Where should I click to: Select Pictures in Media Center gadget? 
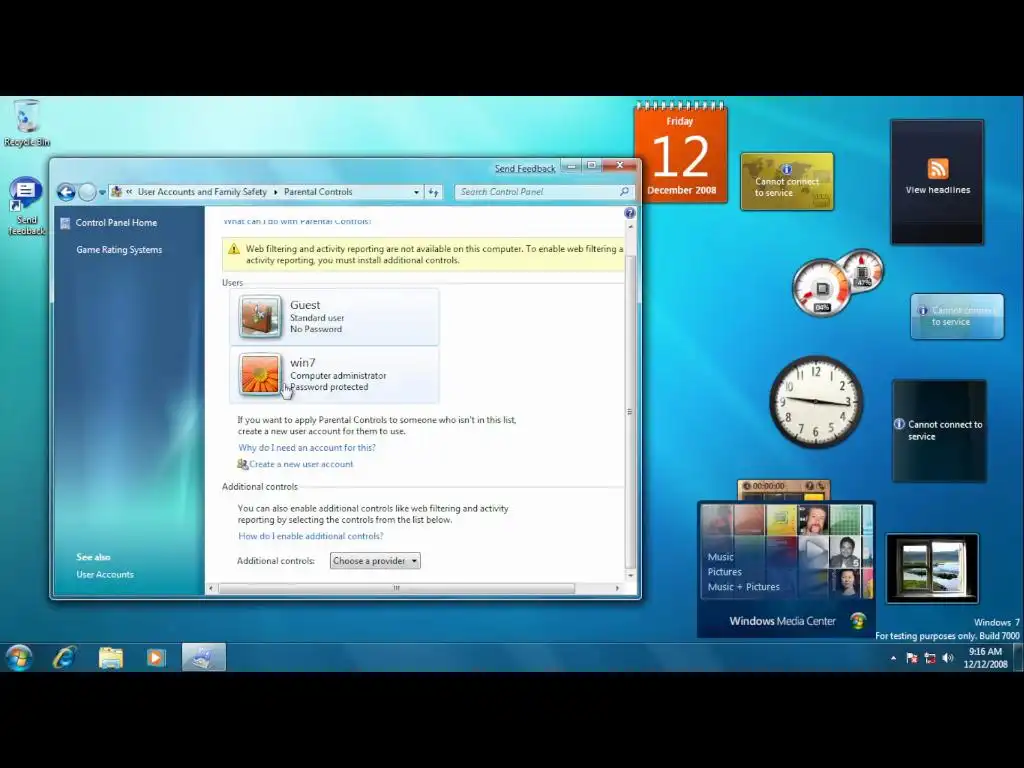pos(724,572)
